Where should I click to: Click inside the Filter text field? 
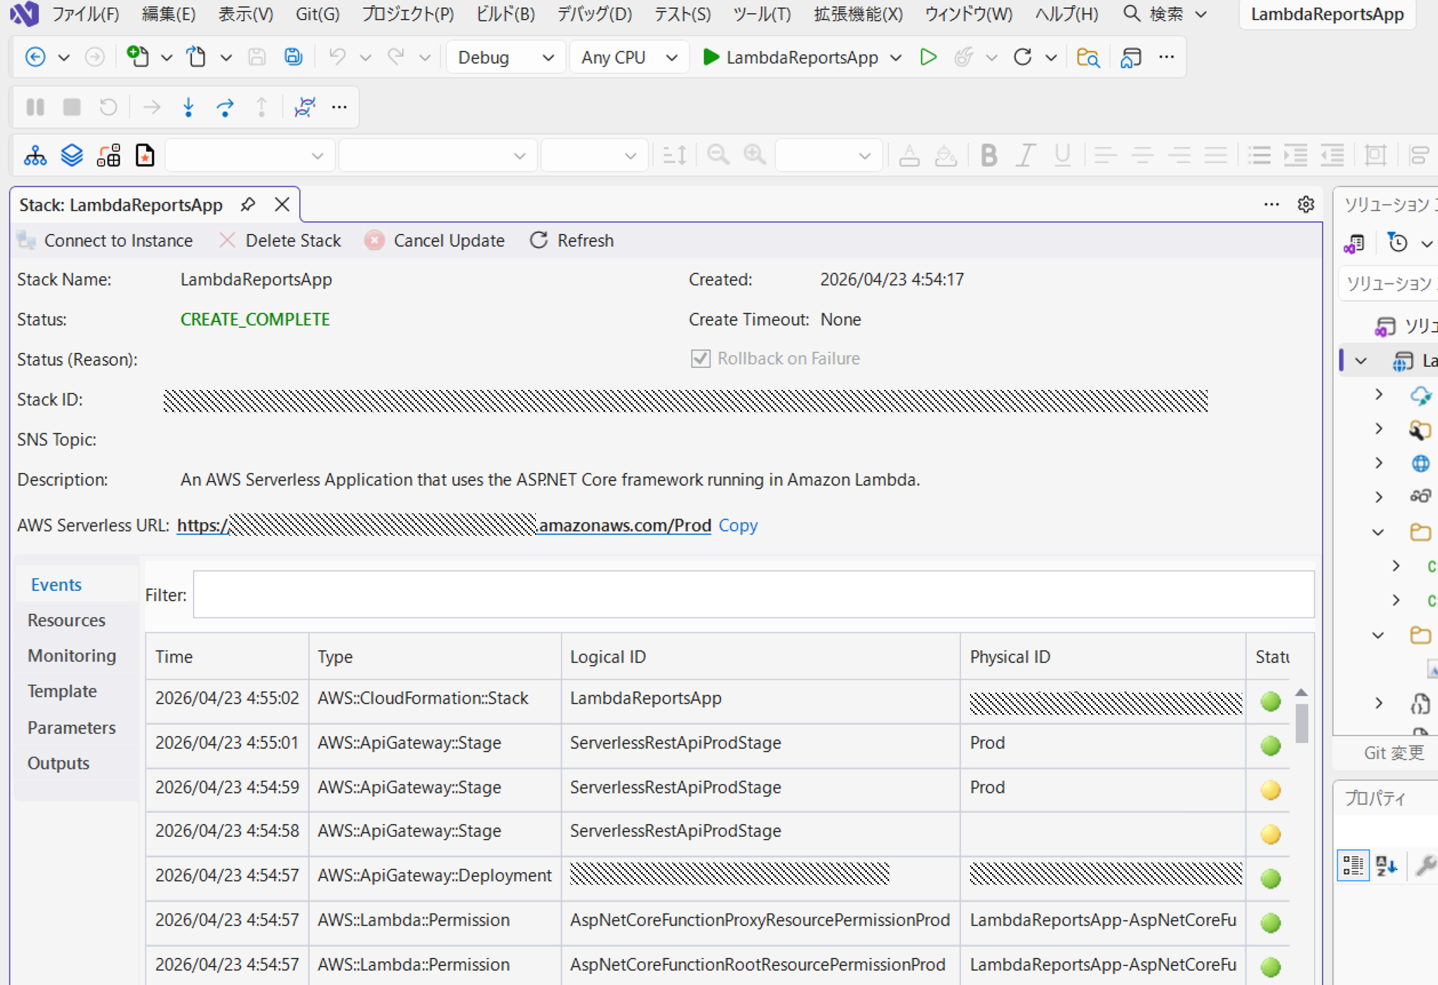click(754, 595)
